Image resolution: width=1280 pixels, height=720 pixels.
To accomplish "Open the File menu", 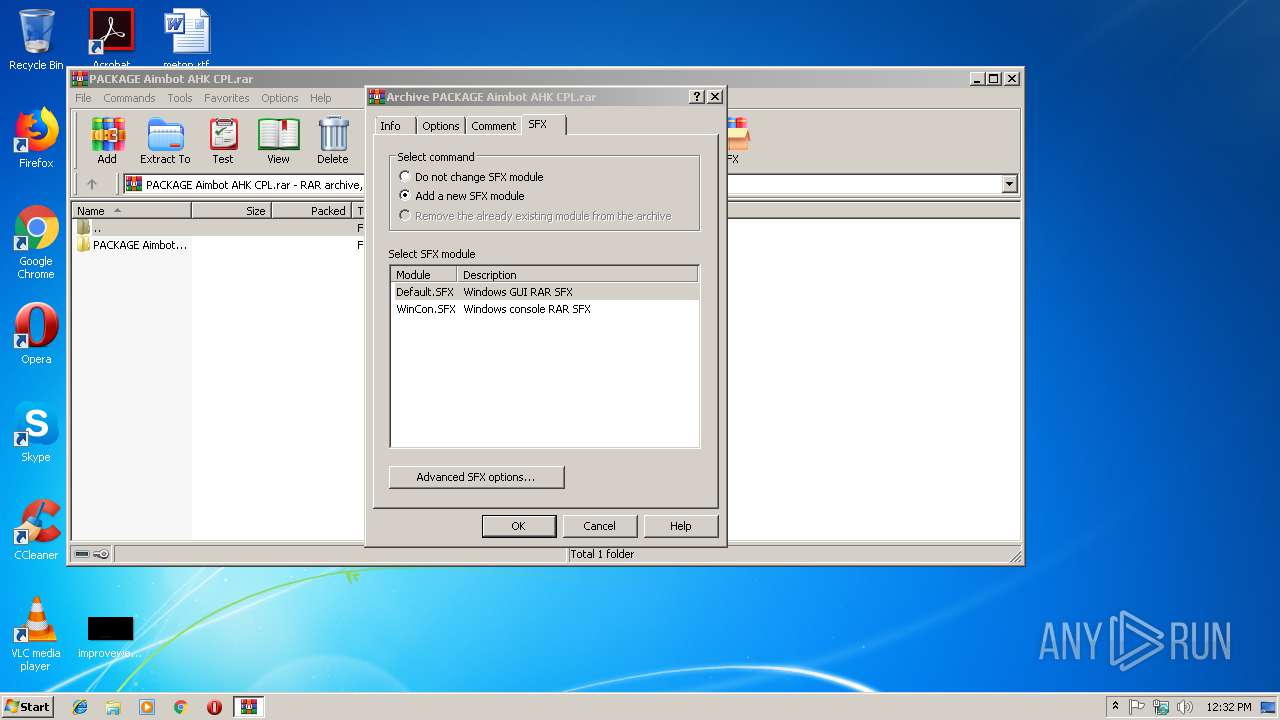I will tap(83, 98).
